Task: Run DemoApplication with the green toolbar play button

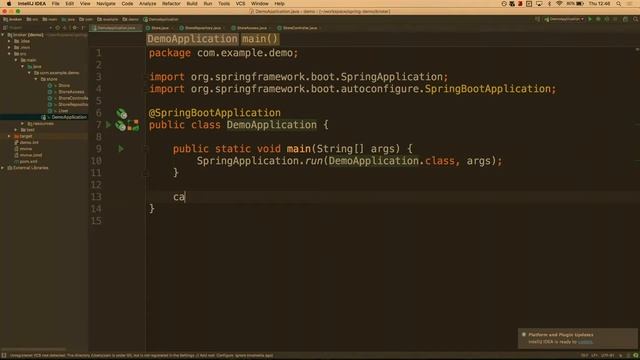Action: coord(590,19)
